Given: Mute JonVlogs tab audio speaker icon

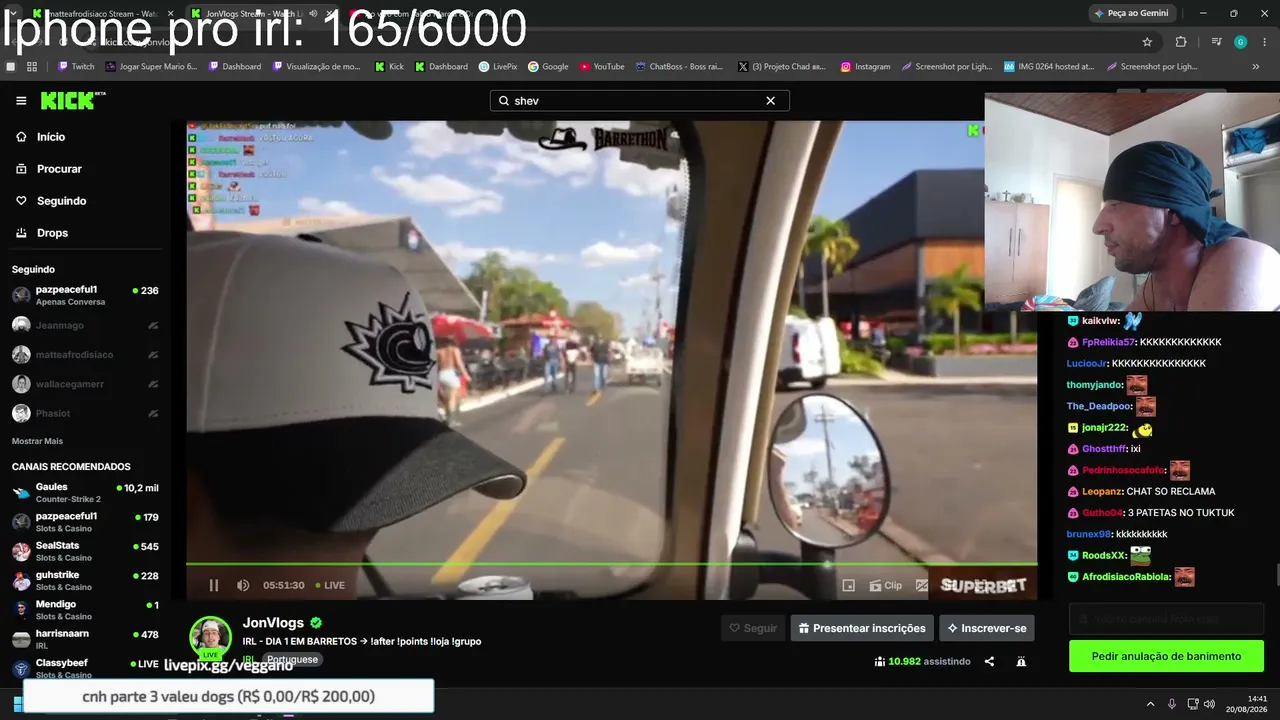Looking at the screenshot, I should click(x=313, y=14).
